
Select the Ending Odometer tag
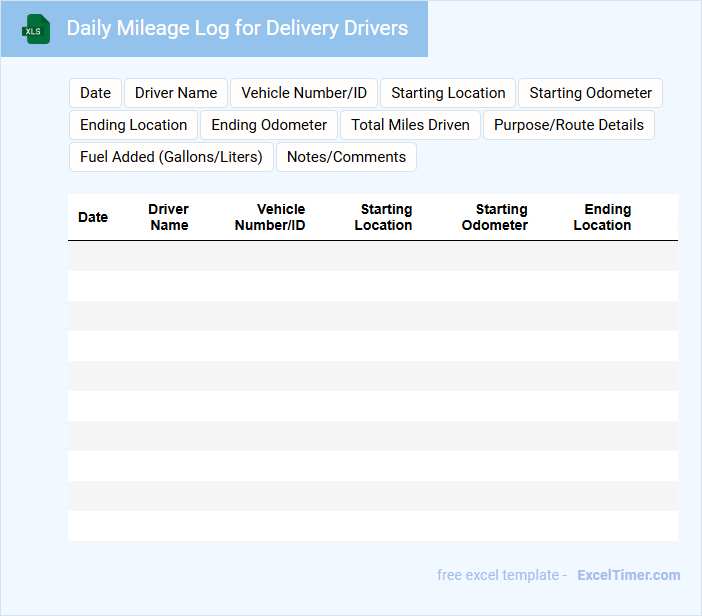pos(269,125)
